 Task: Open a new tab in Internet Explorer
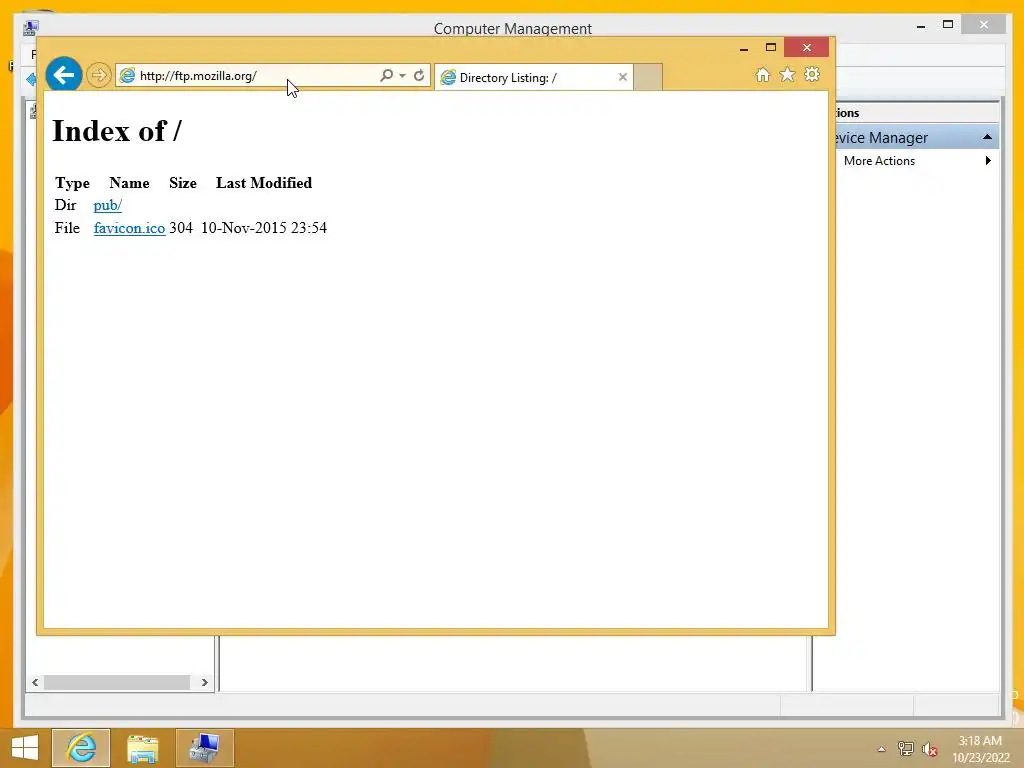[648, 77]
